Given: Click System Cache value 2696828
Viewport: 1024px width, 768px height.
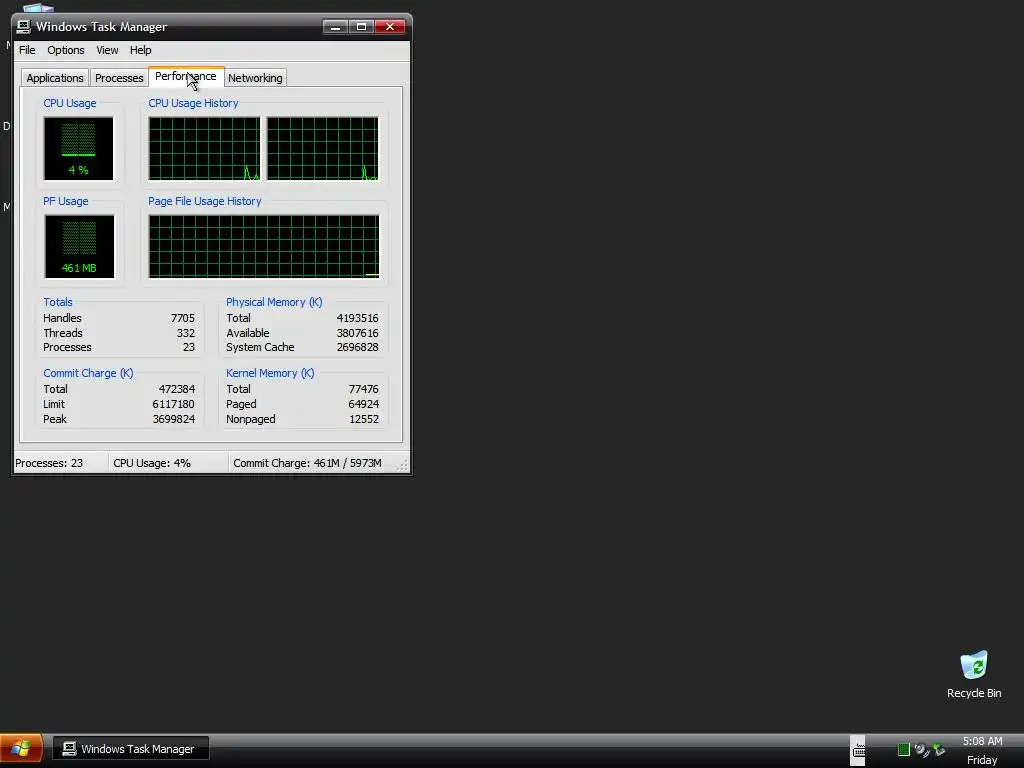Looking at the screenshot, I should pyautogui.click(x=357, y=347).
